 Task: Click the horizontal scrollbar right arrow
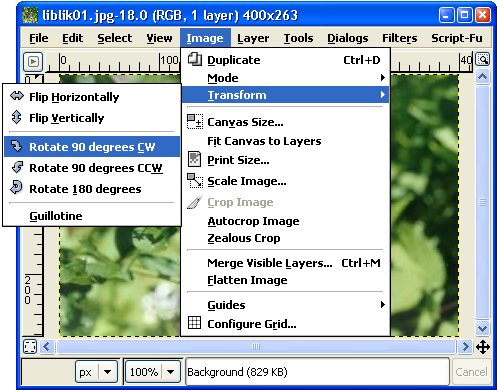coord(465,347)
